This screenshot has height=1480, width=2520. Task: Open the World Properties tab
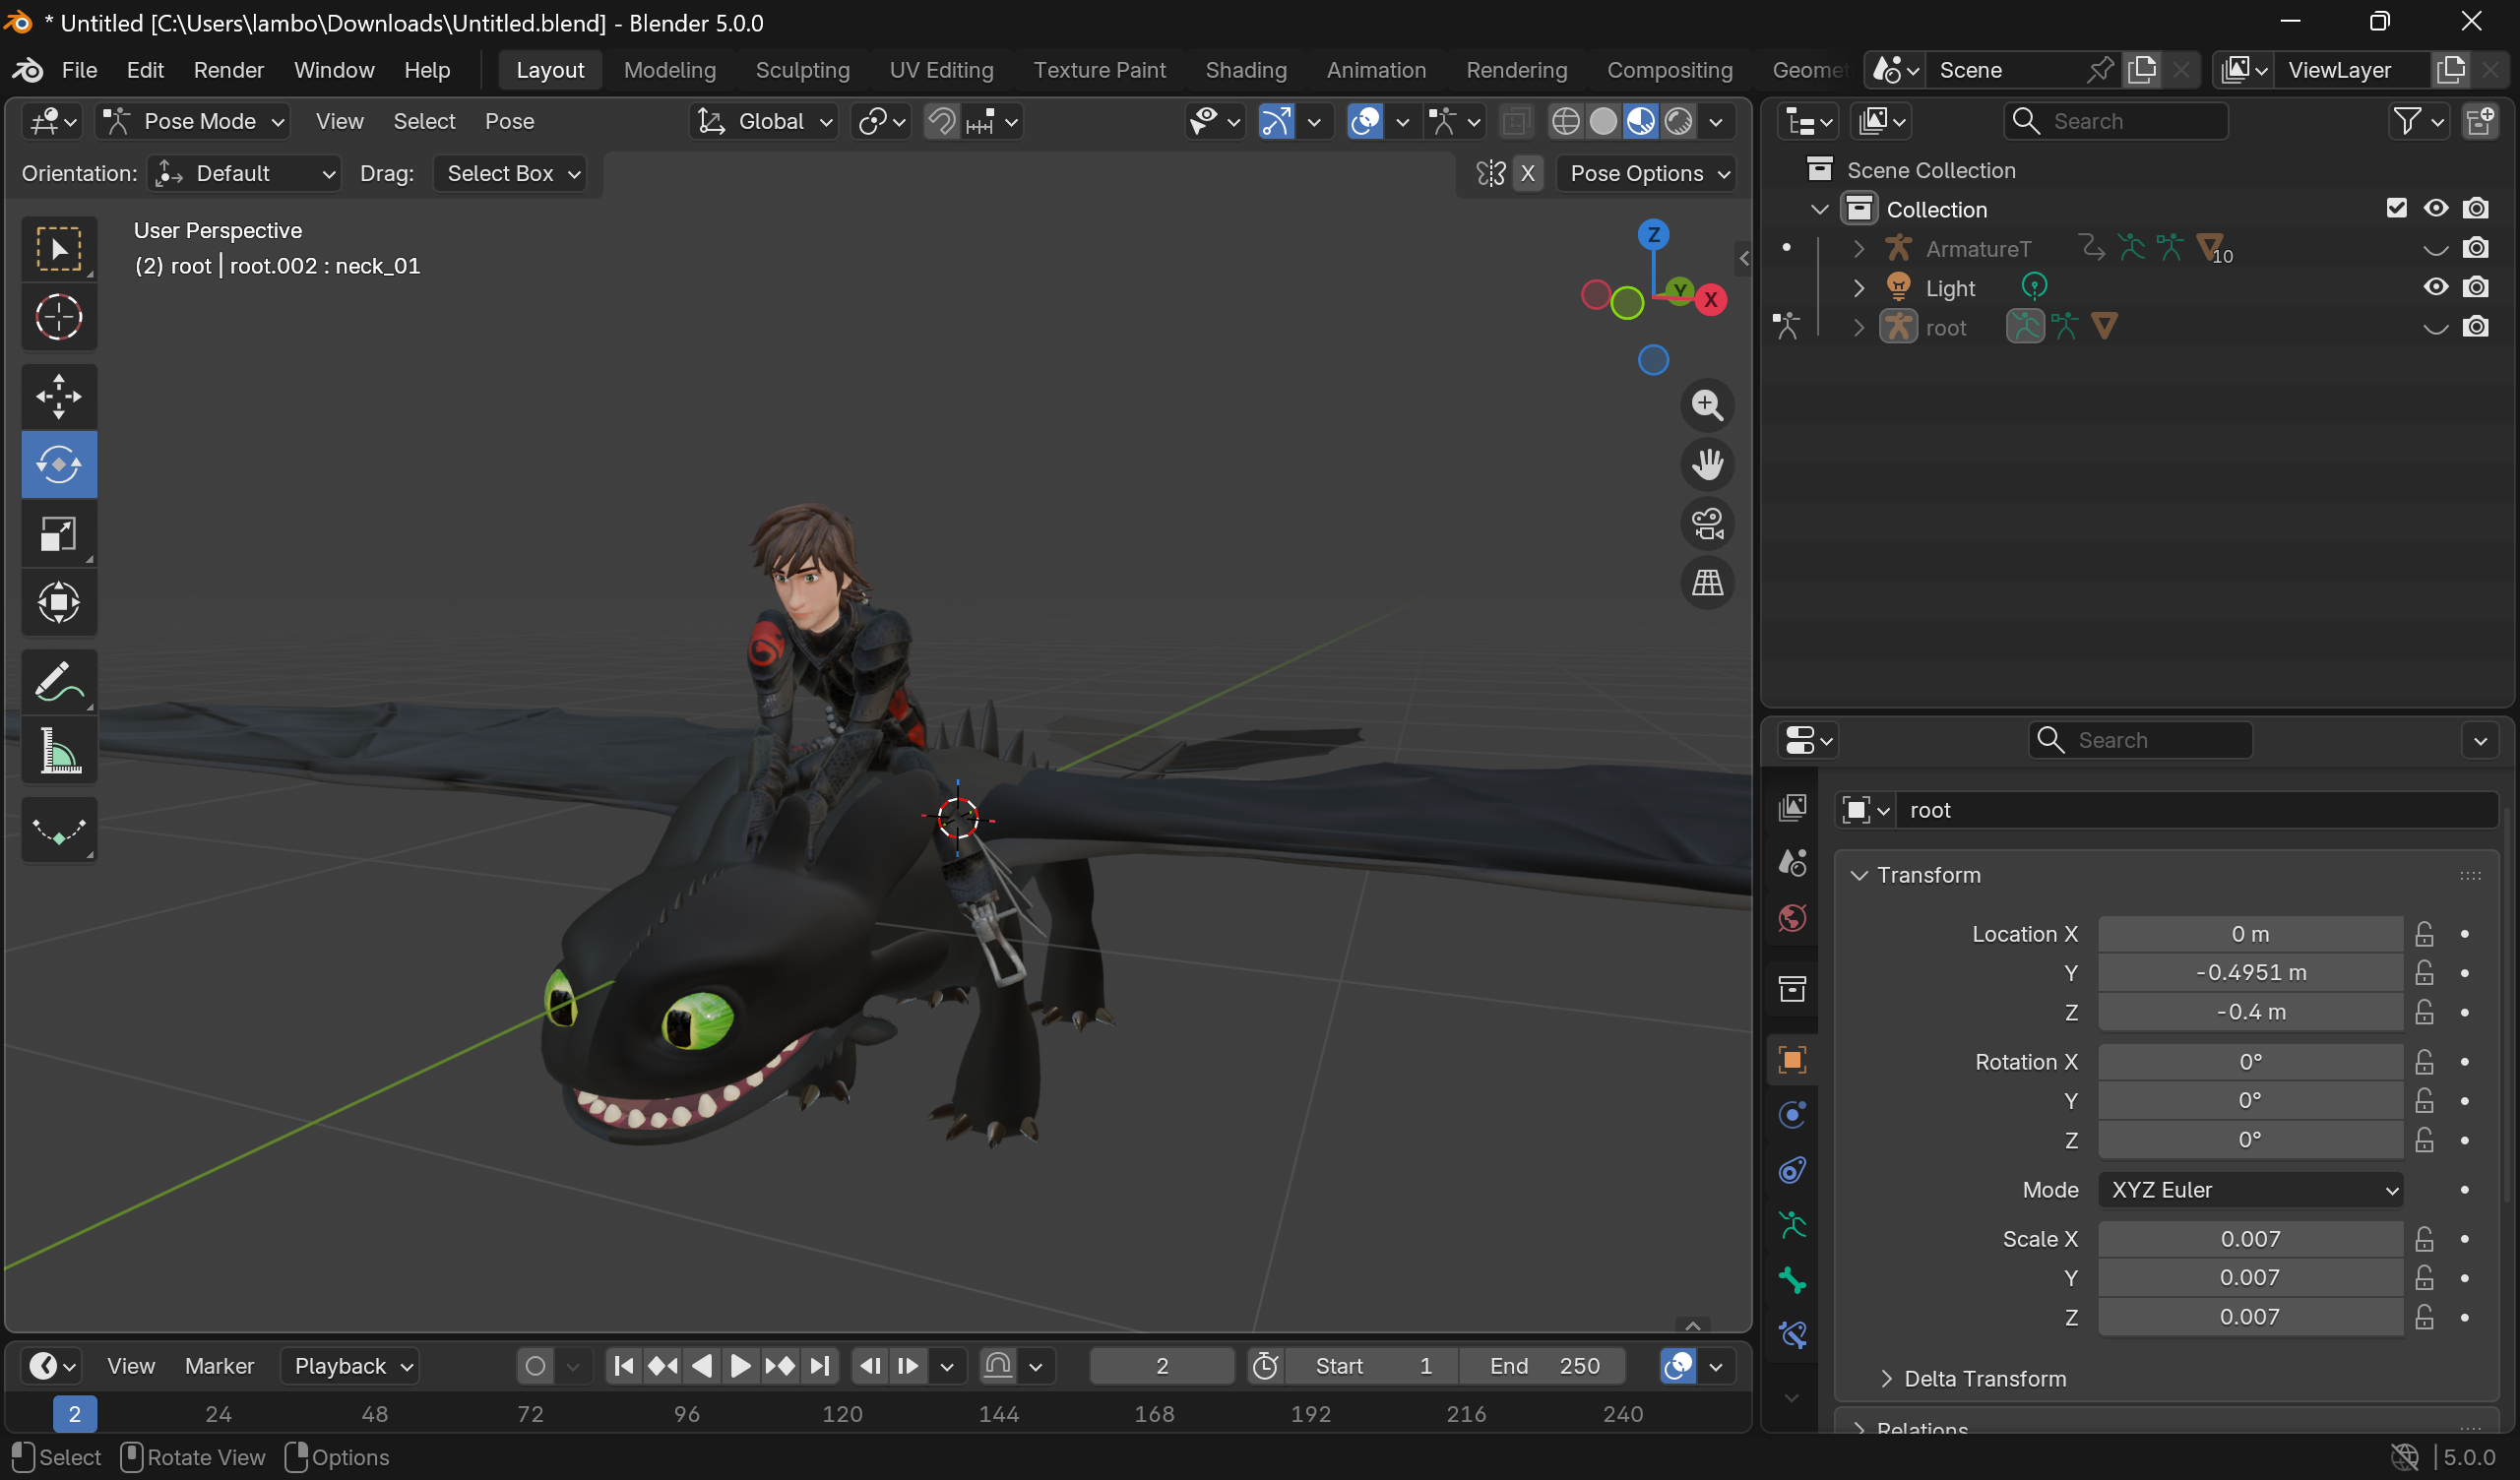click(1791, 917)
